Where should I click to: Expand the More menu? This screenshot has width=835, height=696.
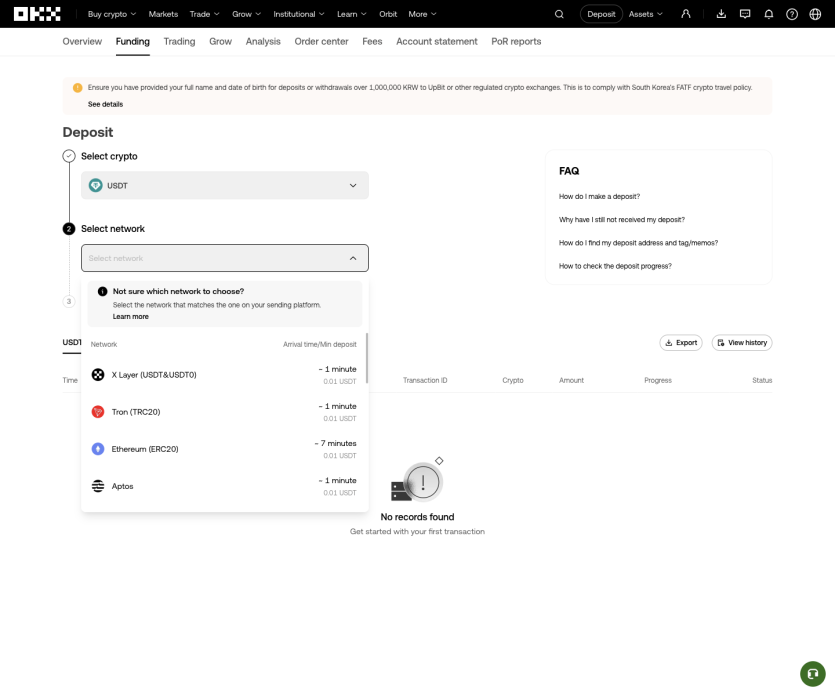(422, 14)
